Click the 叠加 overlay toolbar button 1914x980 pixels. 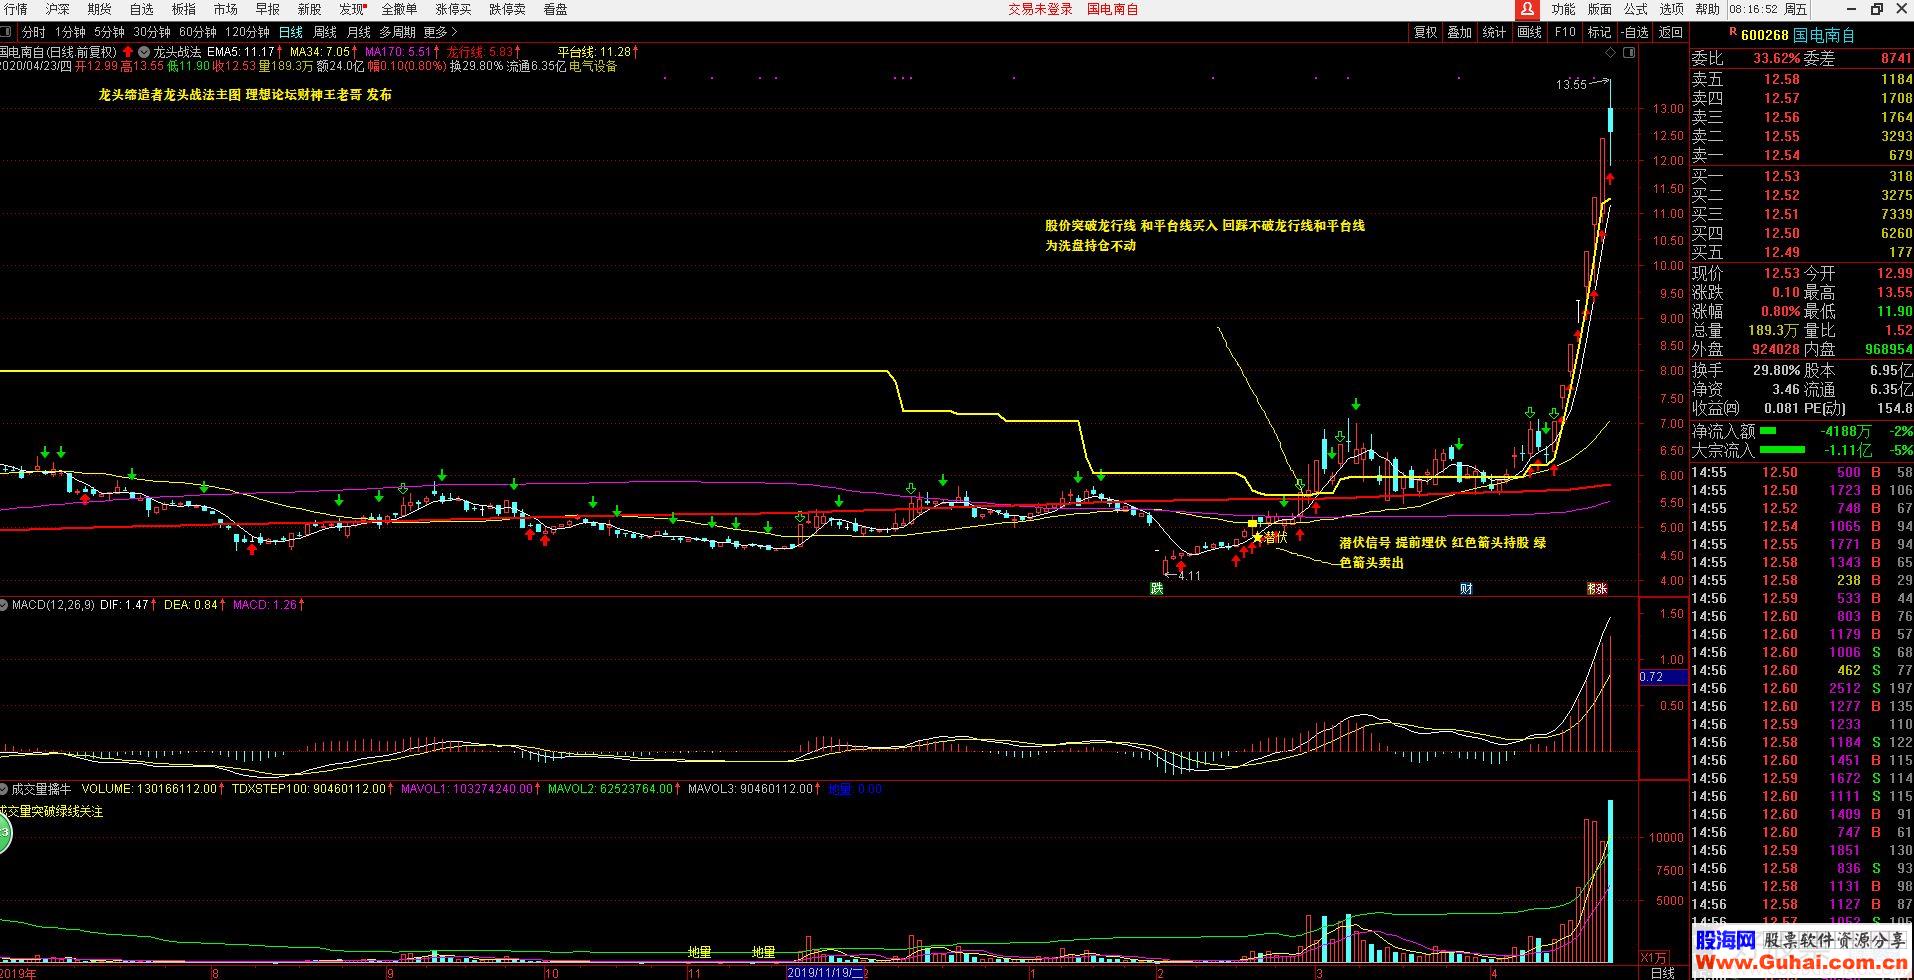(1460, 32)
